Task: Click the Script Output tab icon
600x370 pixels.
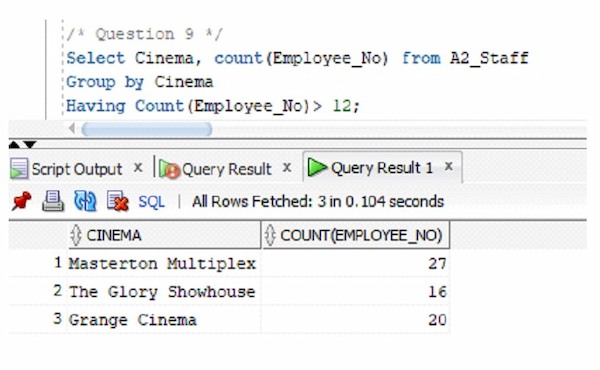Action: [x=19, y=168]
